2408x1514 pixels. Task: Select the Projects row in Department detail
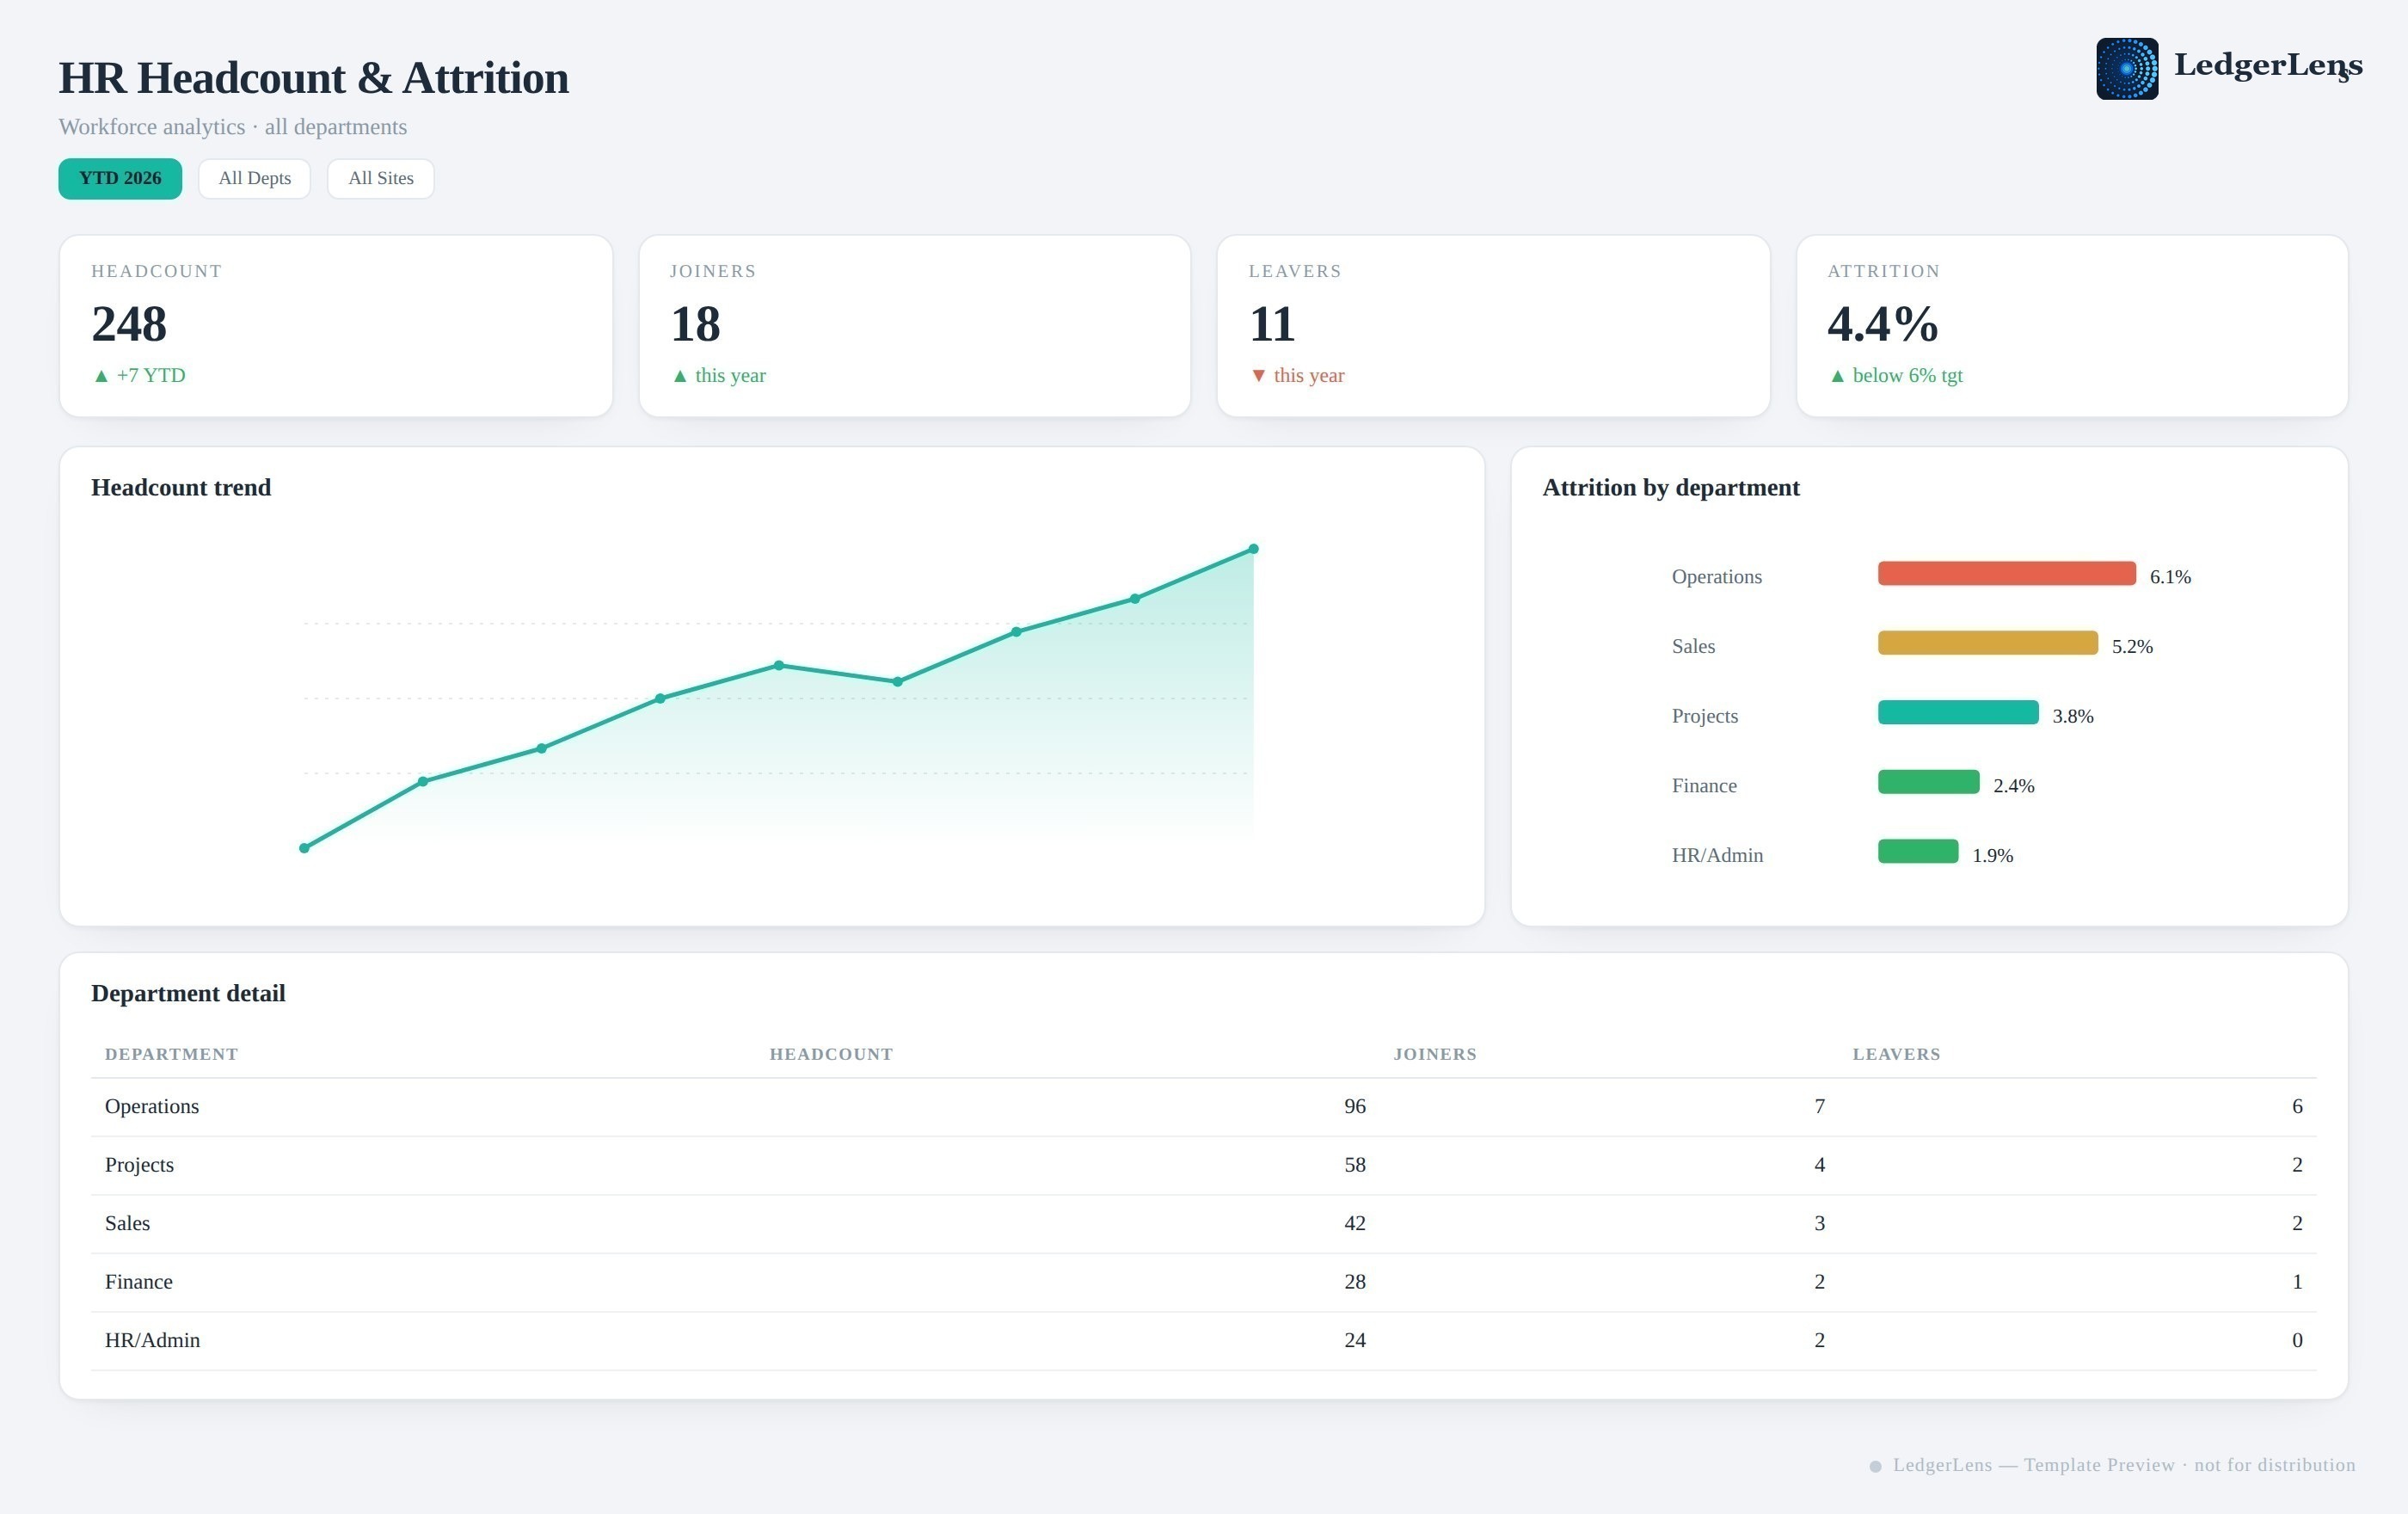(x=1203, y=1165)
